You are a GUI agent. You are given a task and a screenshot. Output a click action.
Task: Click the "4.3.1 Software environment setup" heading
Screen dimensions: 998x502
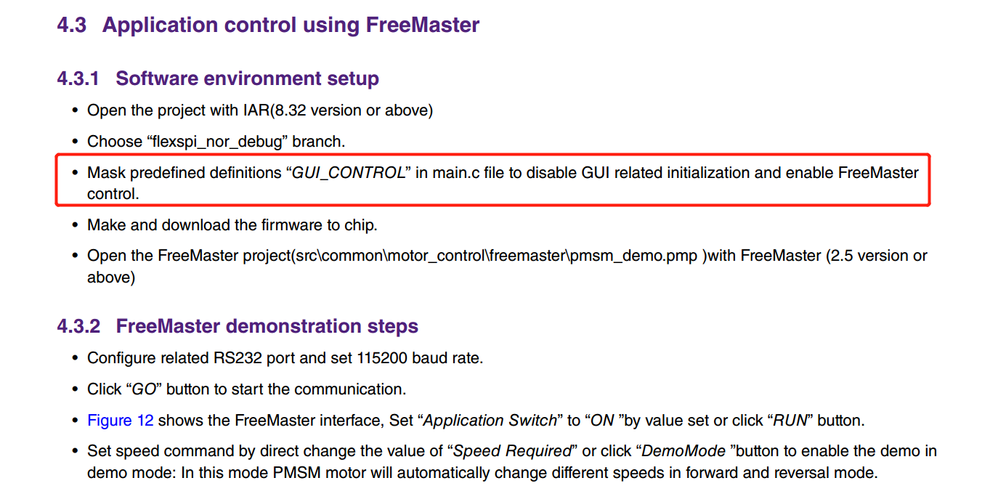tap(247, 78)
